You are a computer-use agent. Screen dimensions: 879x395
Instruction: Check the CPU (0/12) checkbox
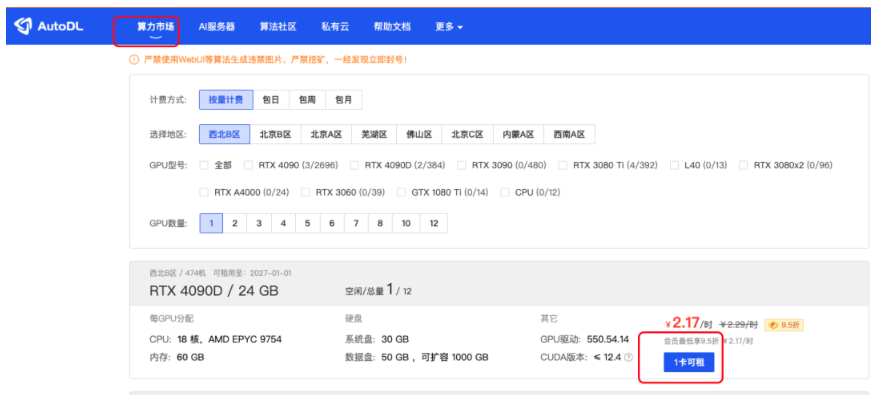[505, 193]
